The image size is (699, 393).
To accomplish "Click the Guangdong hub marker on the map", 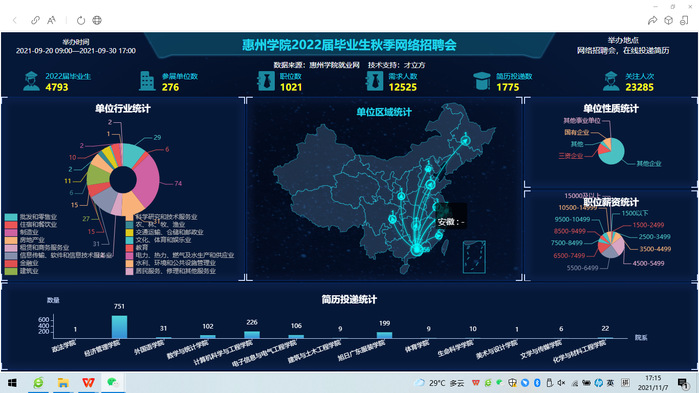I will (x=417, y=249).
